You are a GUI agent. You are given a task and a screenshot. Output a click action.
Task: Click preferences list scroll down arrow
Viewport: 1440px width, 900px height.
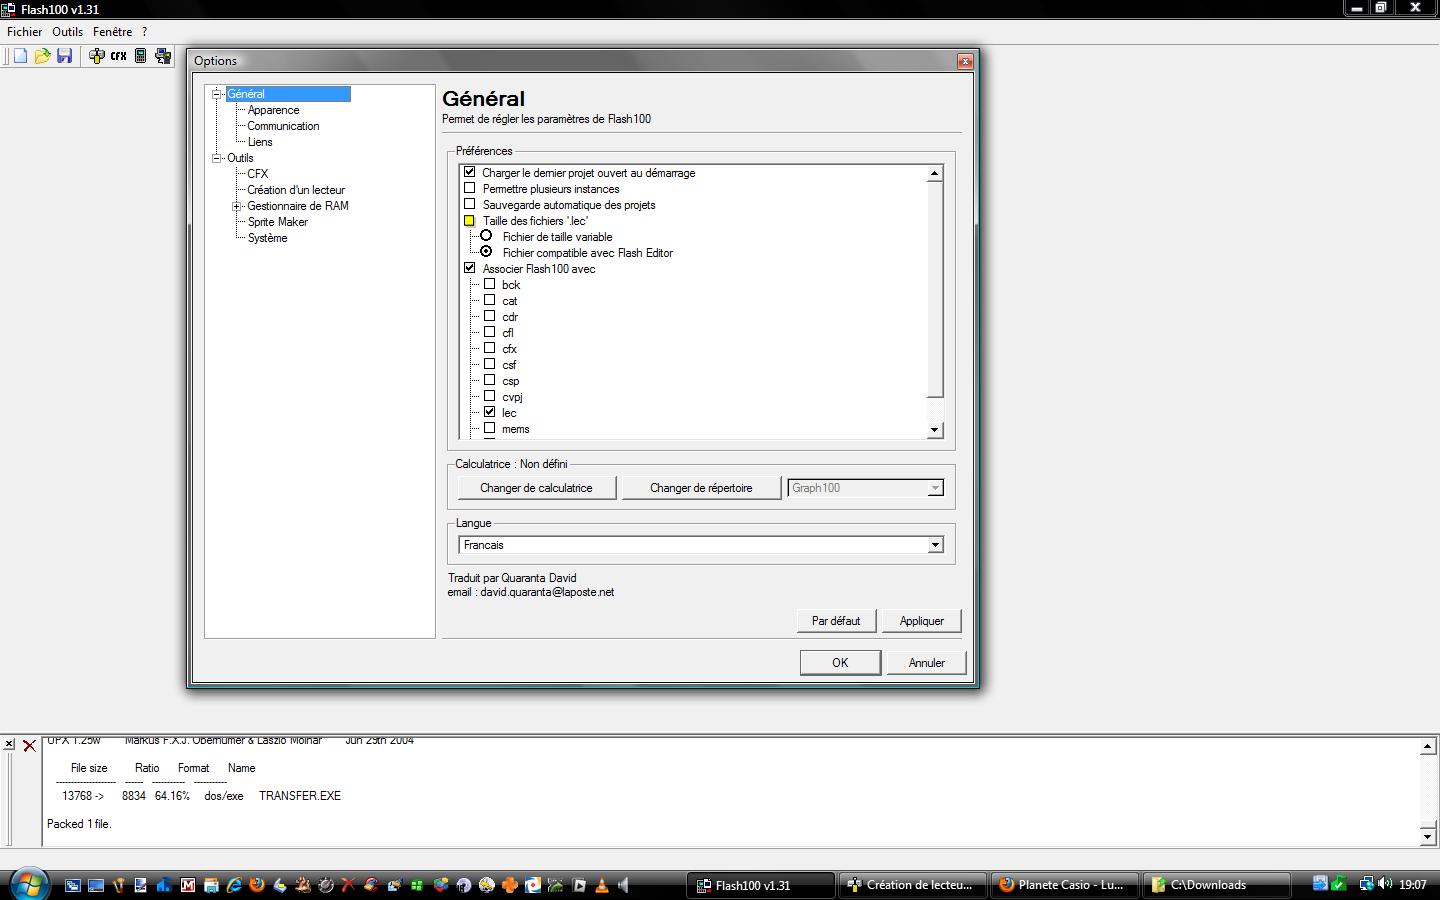(x=935, y=430)
